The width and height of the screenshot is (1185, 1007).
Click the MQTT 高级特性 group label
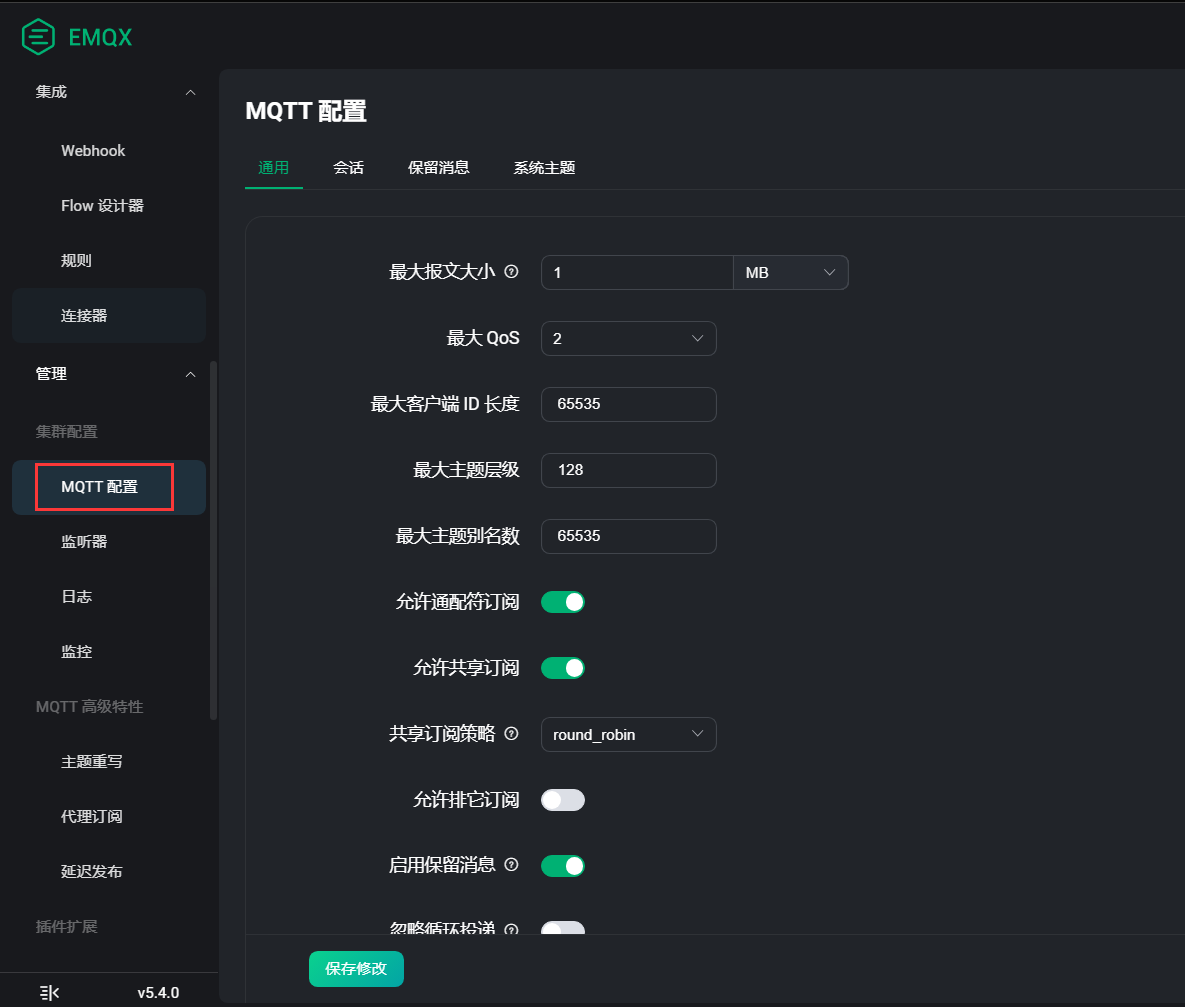coord(89,707)
